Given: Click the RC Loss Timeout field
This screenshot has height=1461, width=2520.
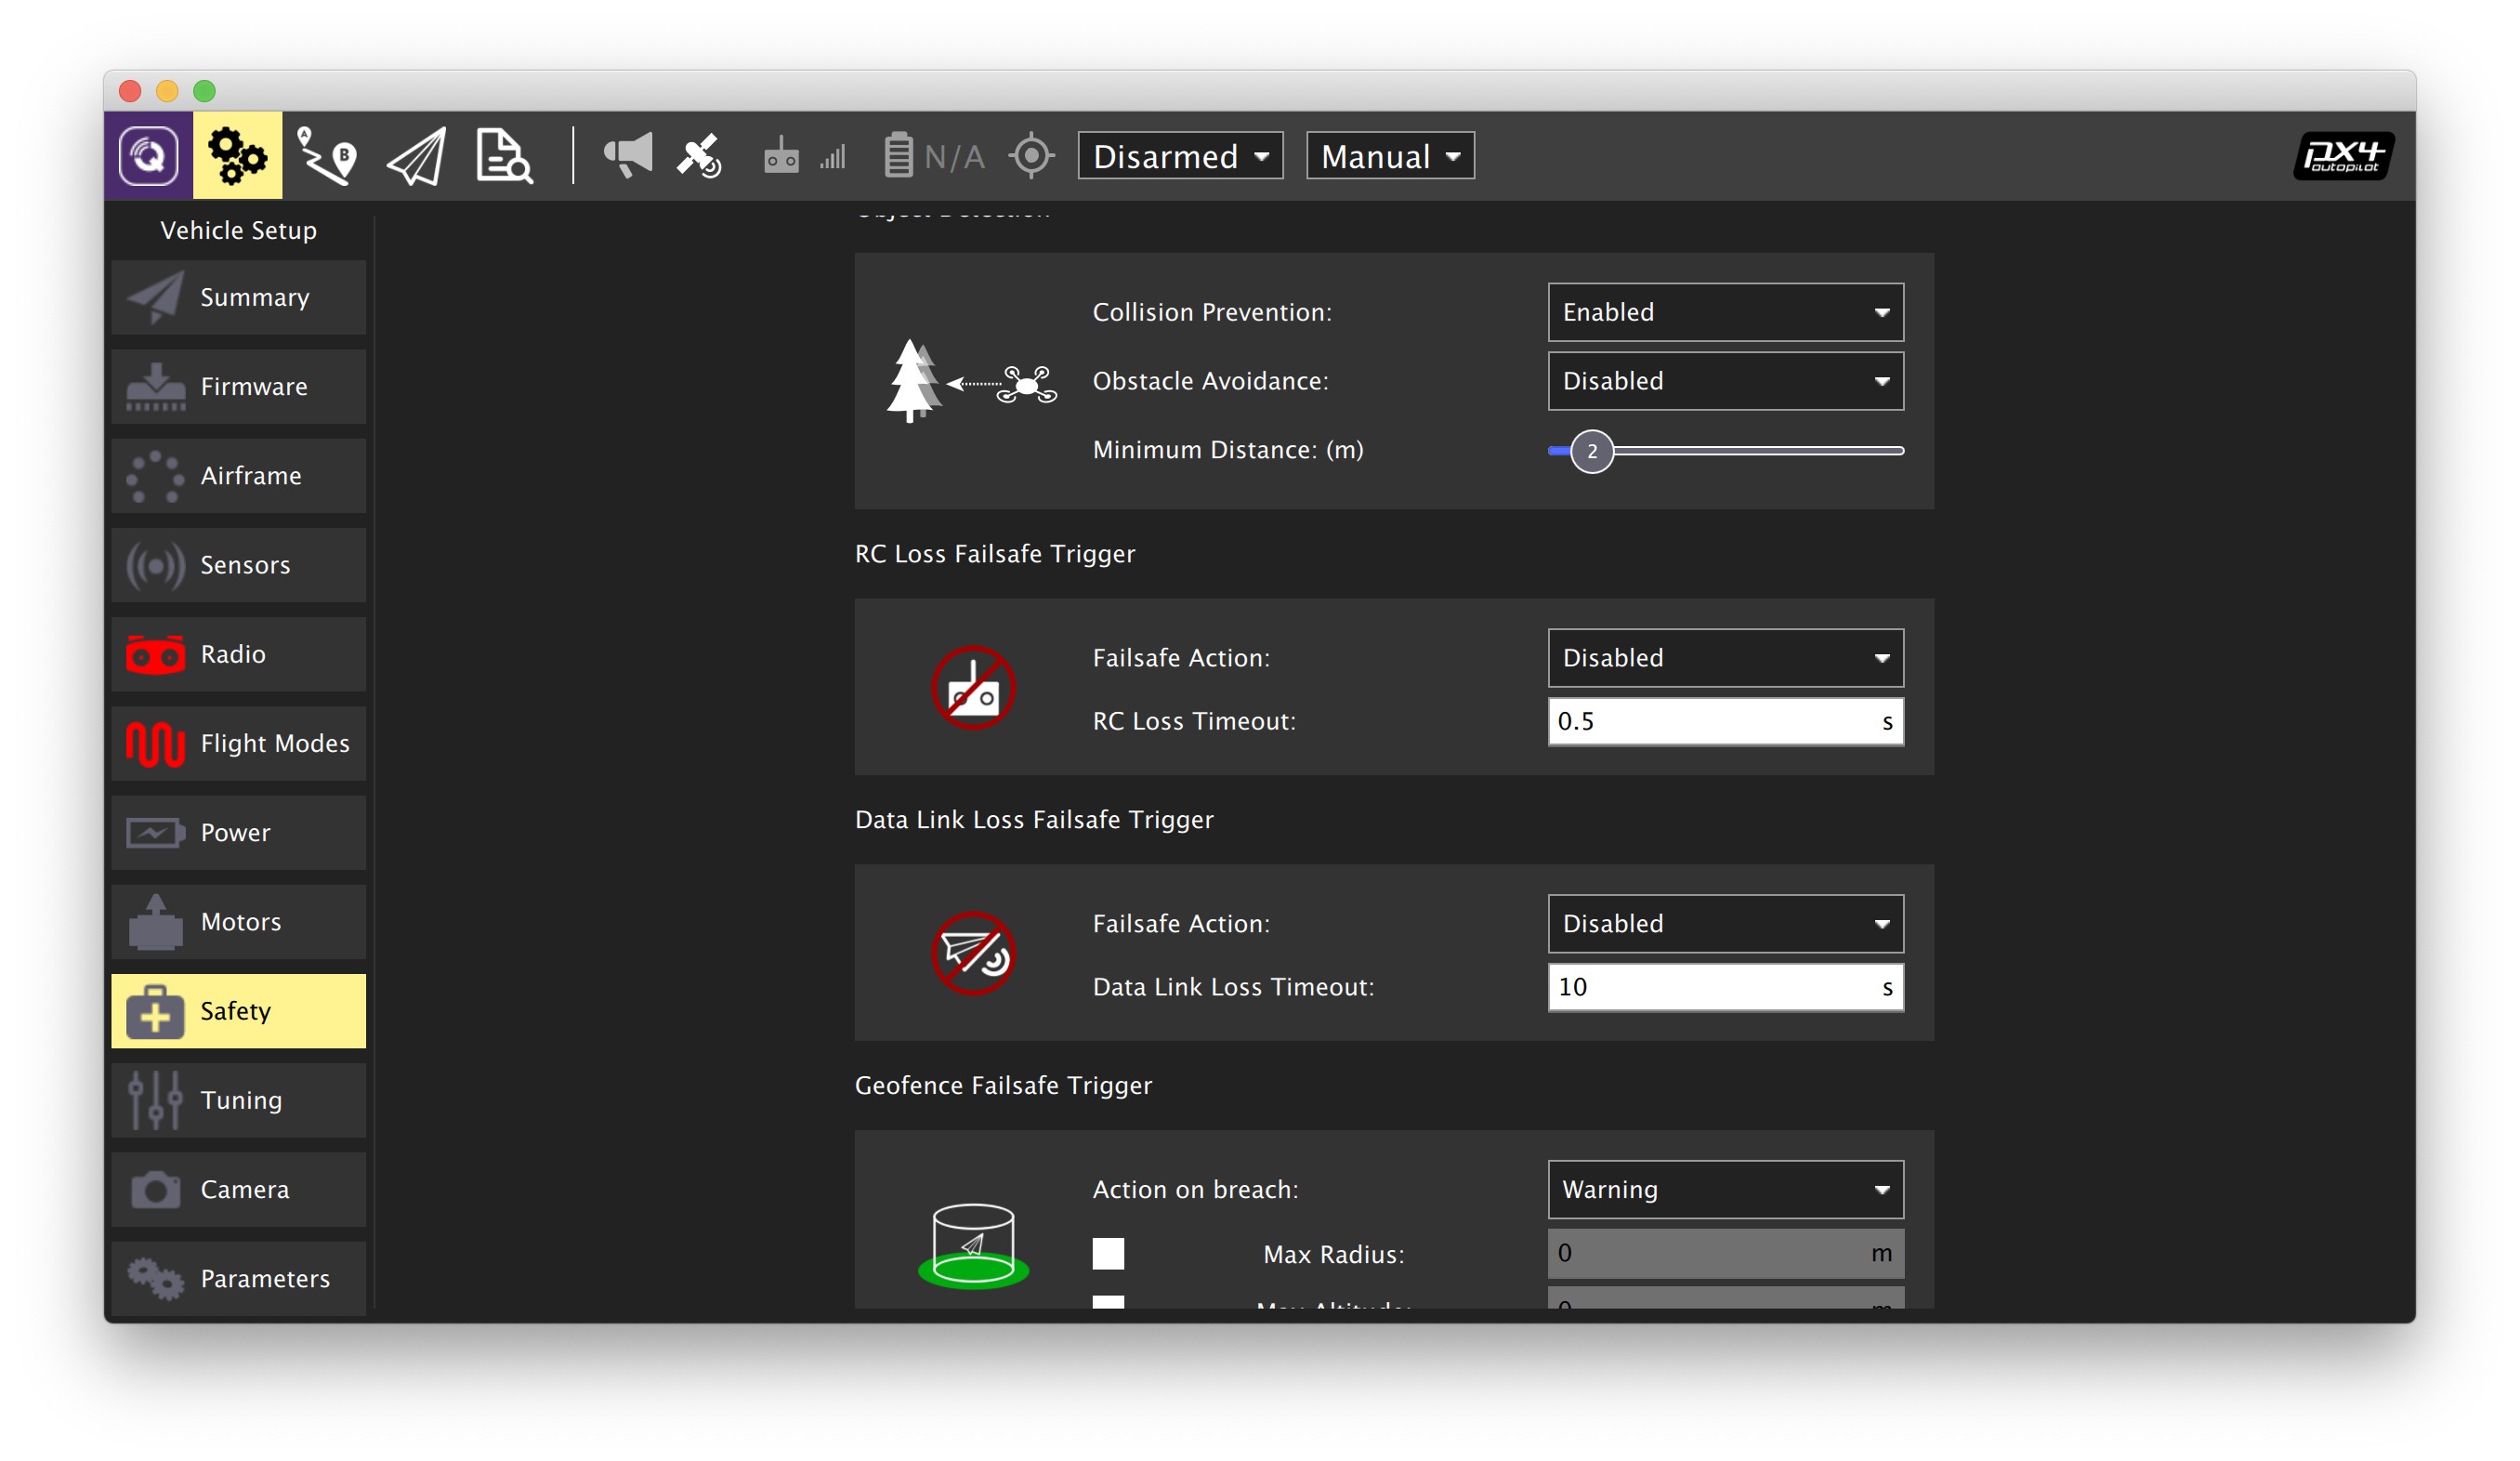Looking at the screenshot, I should (1710, 721).
